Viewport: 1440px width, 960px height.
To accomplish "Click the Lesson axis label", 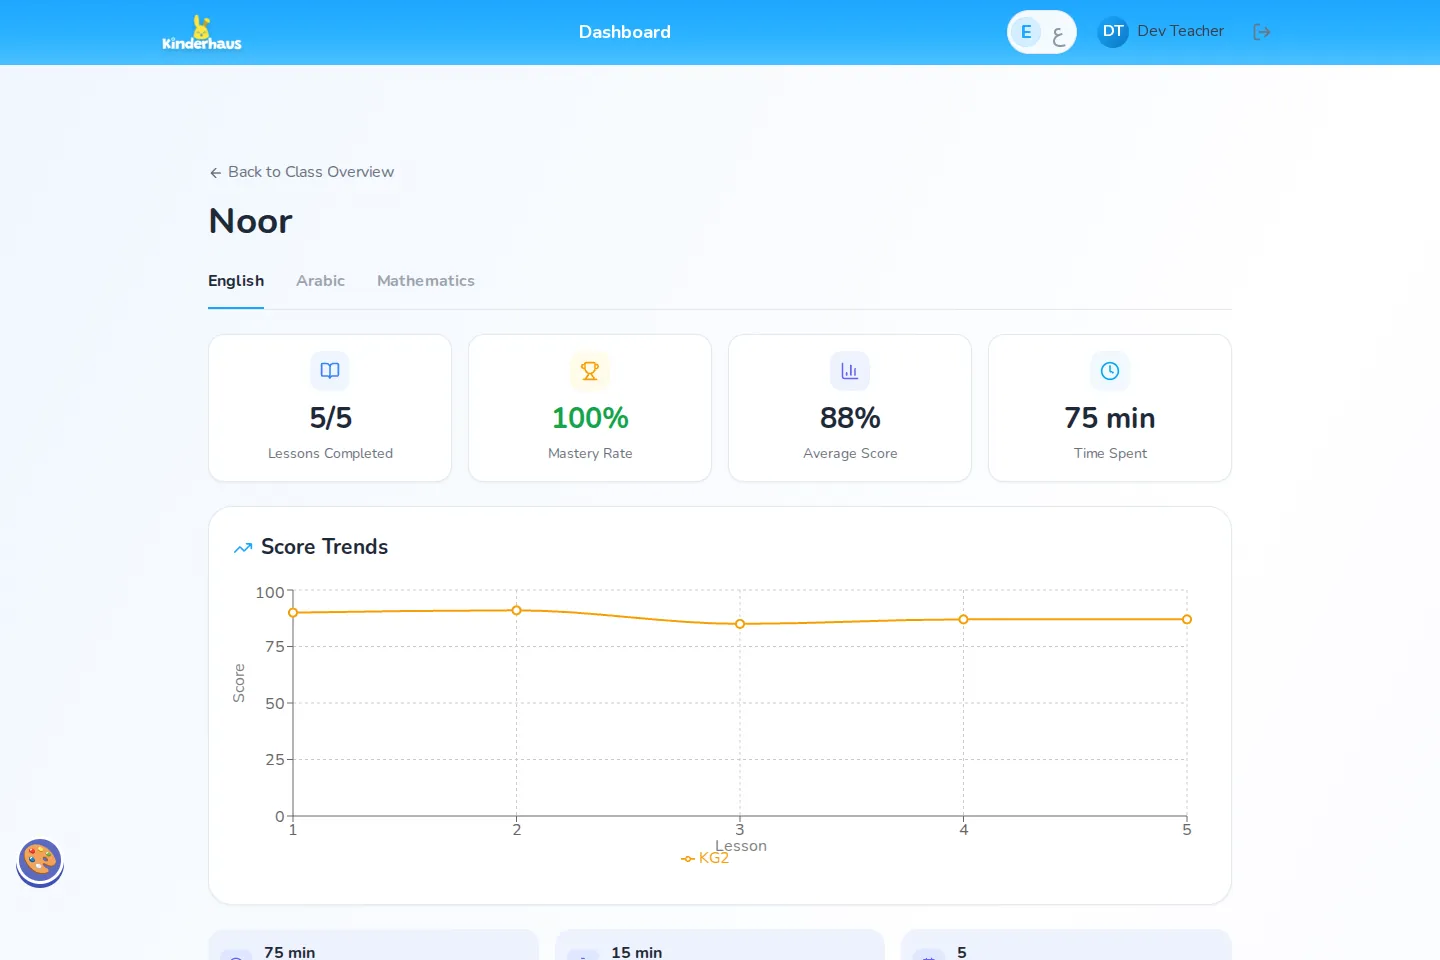I will (x=741, y=846).
